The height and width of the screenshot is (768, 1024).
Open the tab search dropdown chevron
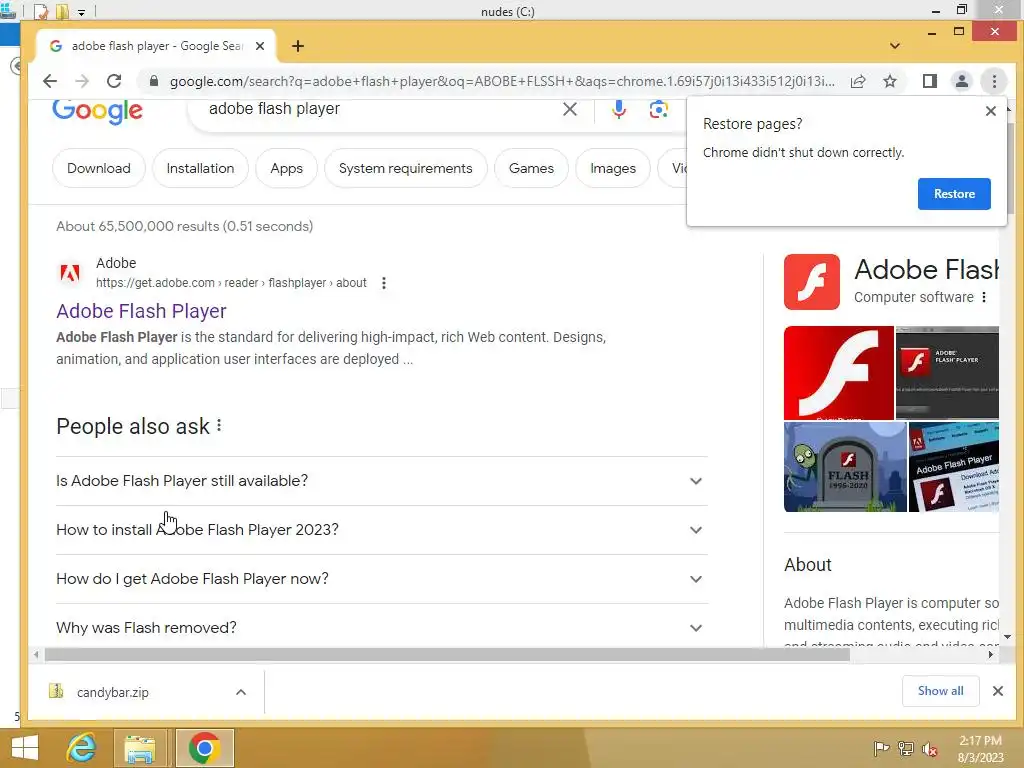pyautogui.click(x=895, y=46)
